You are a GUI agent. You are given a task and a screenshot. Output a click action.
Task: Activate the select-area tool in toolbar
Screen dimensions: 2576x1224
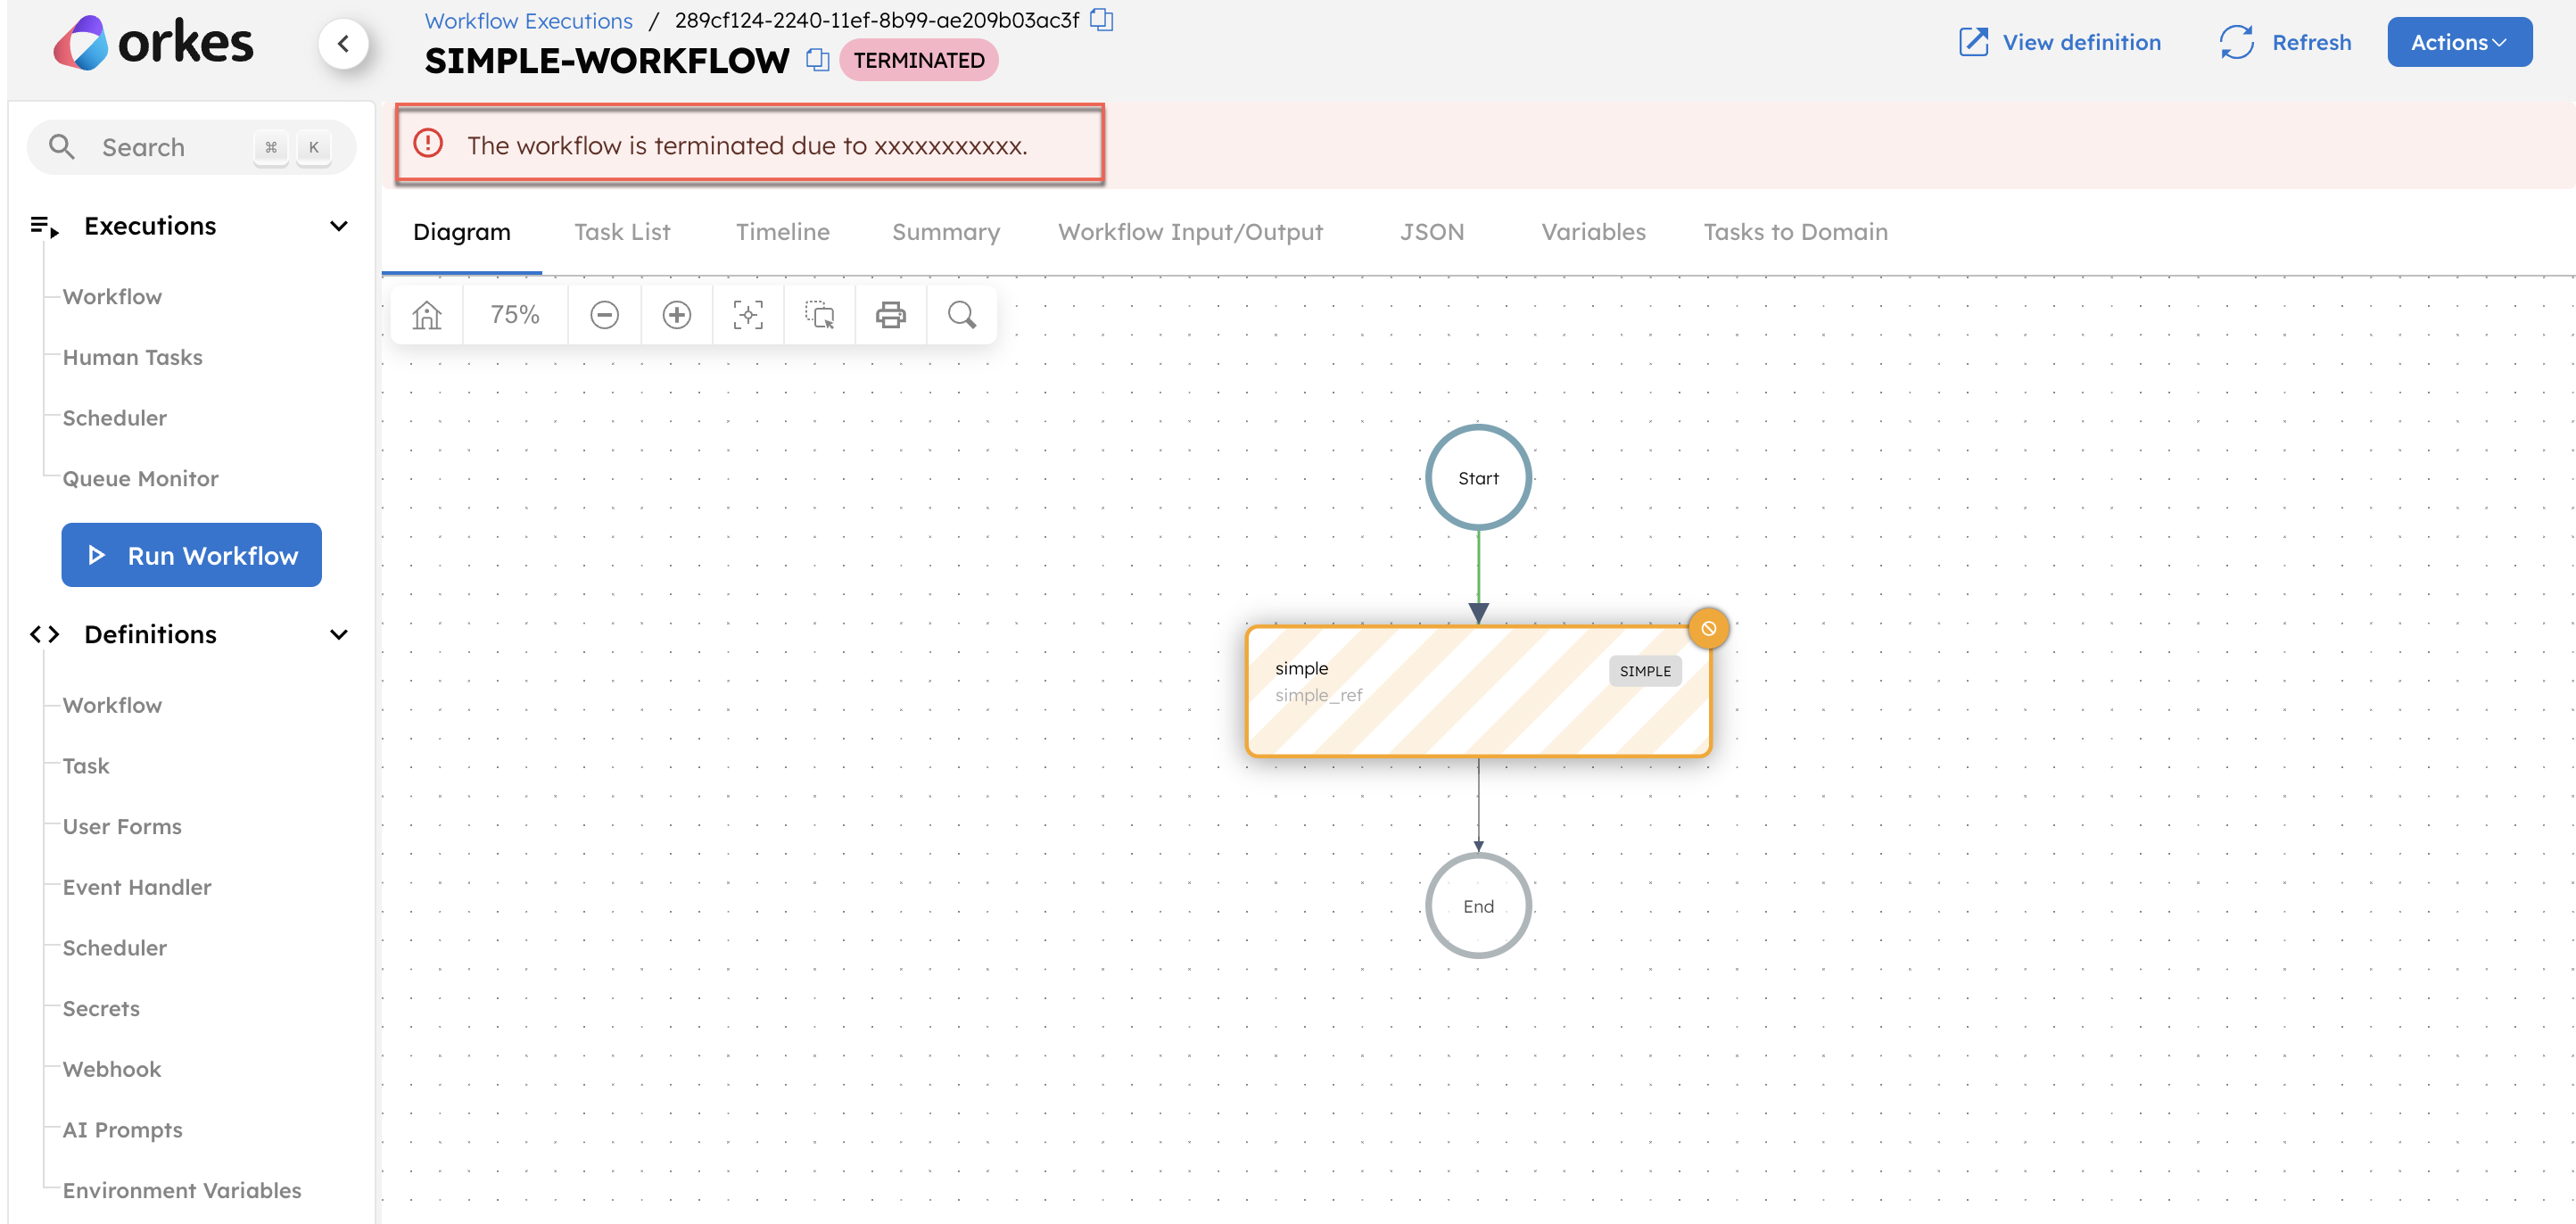819,315
